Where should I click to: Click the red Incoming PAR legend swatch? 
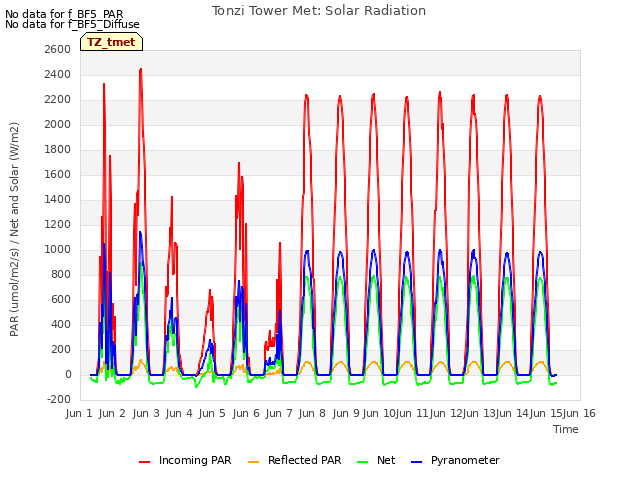click(144, 462)
